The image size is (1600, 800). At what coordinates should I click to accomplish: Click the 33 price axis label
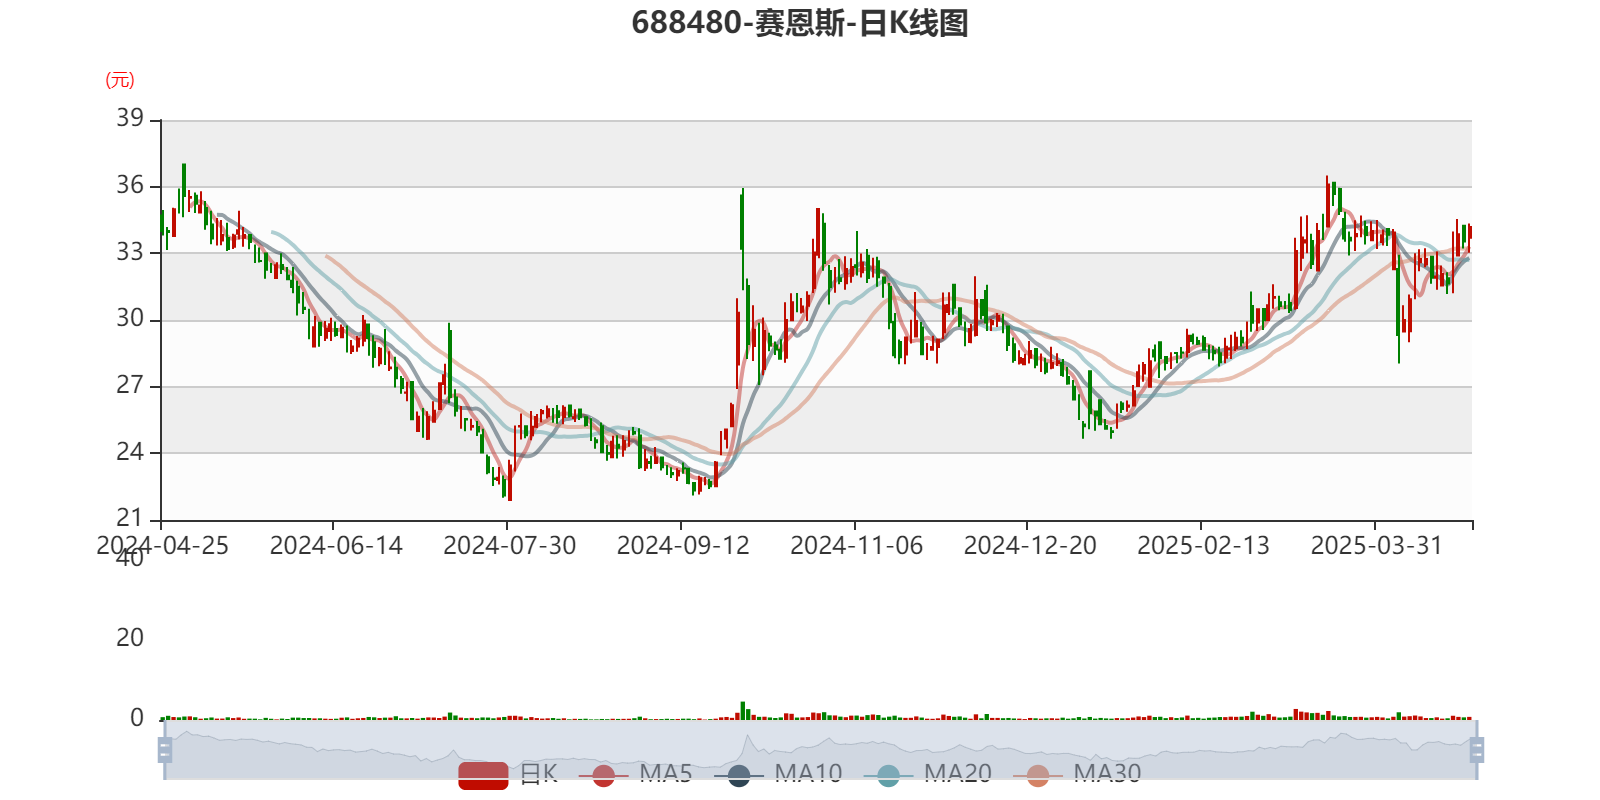pyautogui.click(x=130, y=252)
